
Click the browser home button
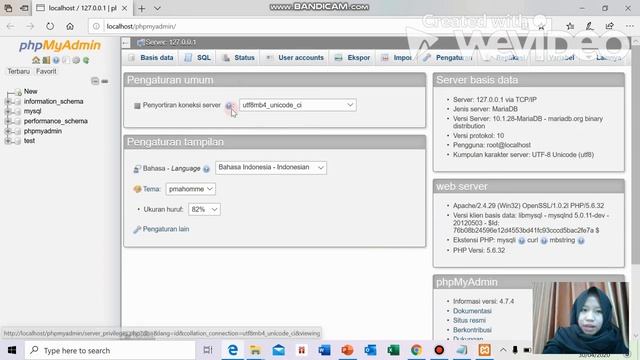(x=70, y=26)
